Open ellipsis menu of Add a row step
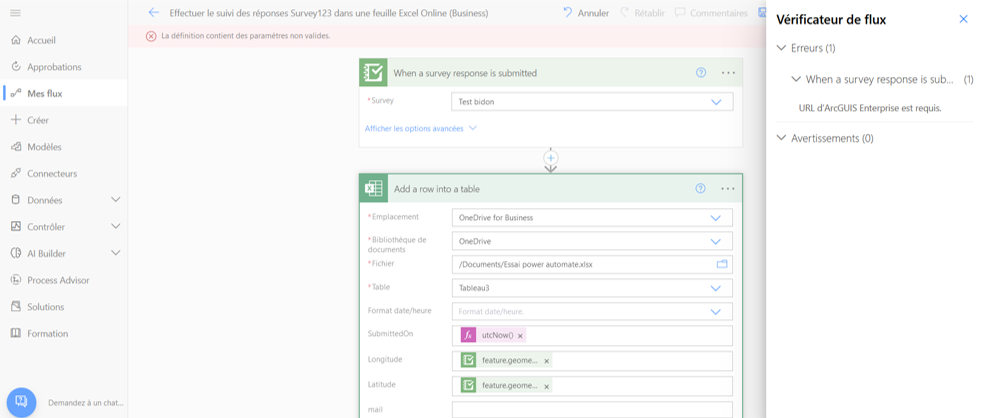 coord(728,188)
